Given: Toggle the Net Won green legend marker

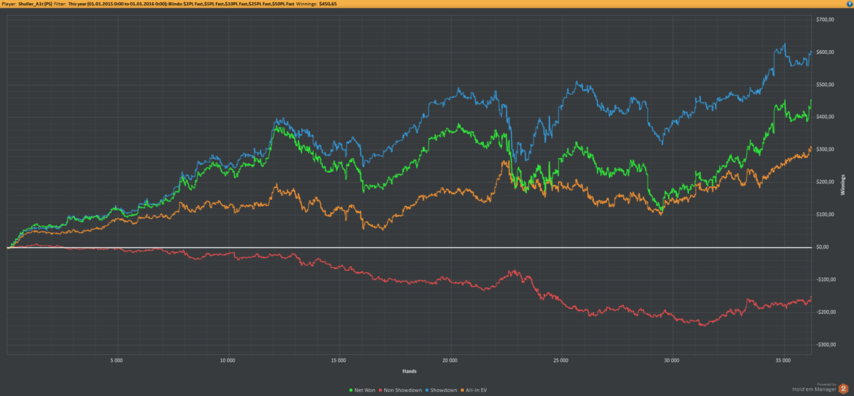Looking at the screenshot, I should [x=351, y=390].
